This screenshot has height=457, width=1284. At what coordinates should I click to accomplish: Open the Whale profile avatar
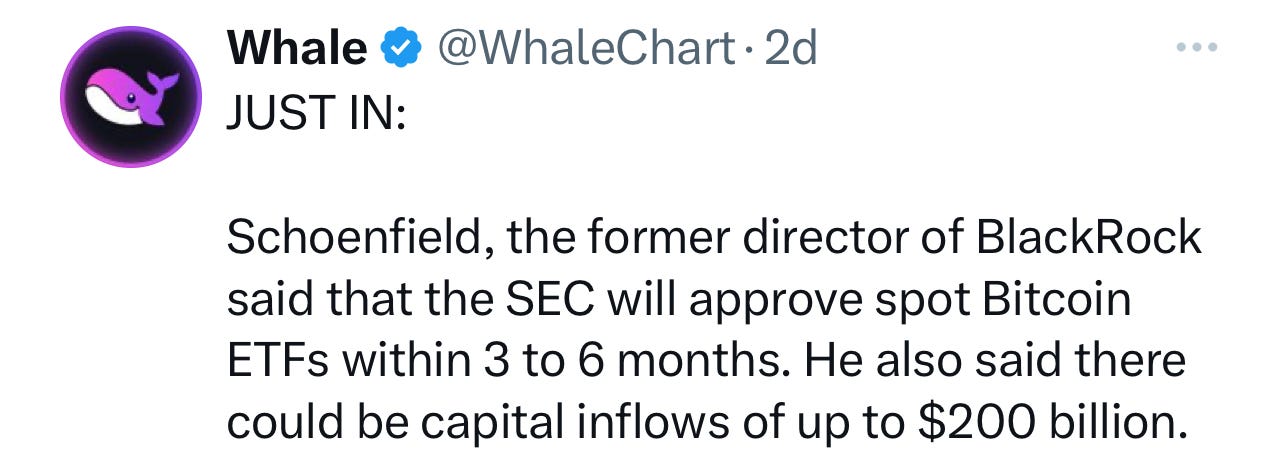click(x=131, y=96)
